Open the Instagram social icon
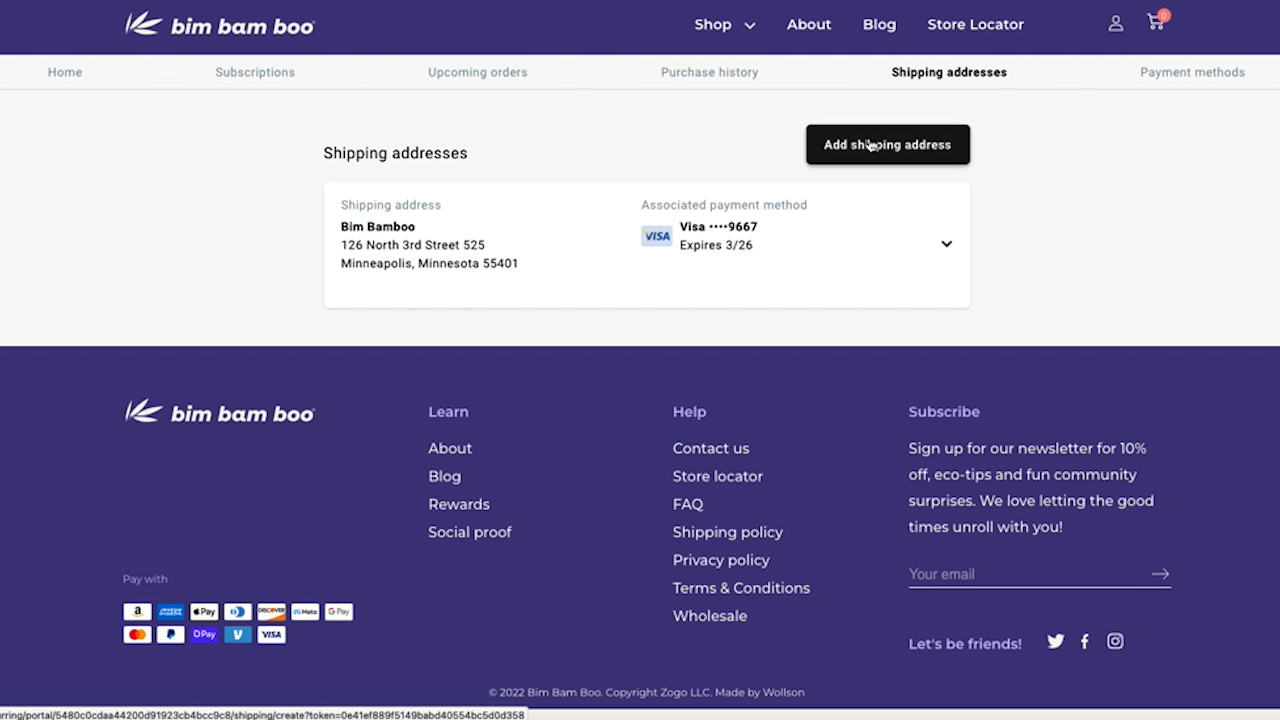Image resolution: width=1280 pixels, height=720 pixels. [x=1115, y=642]
